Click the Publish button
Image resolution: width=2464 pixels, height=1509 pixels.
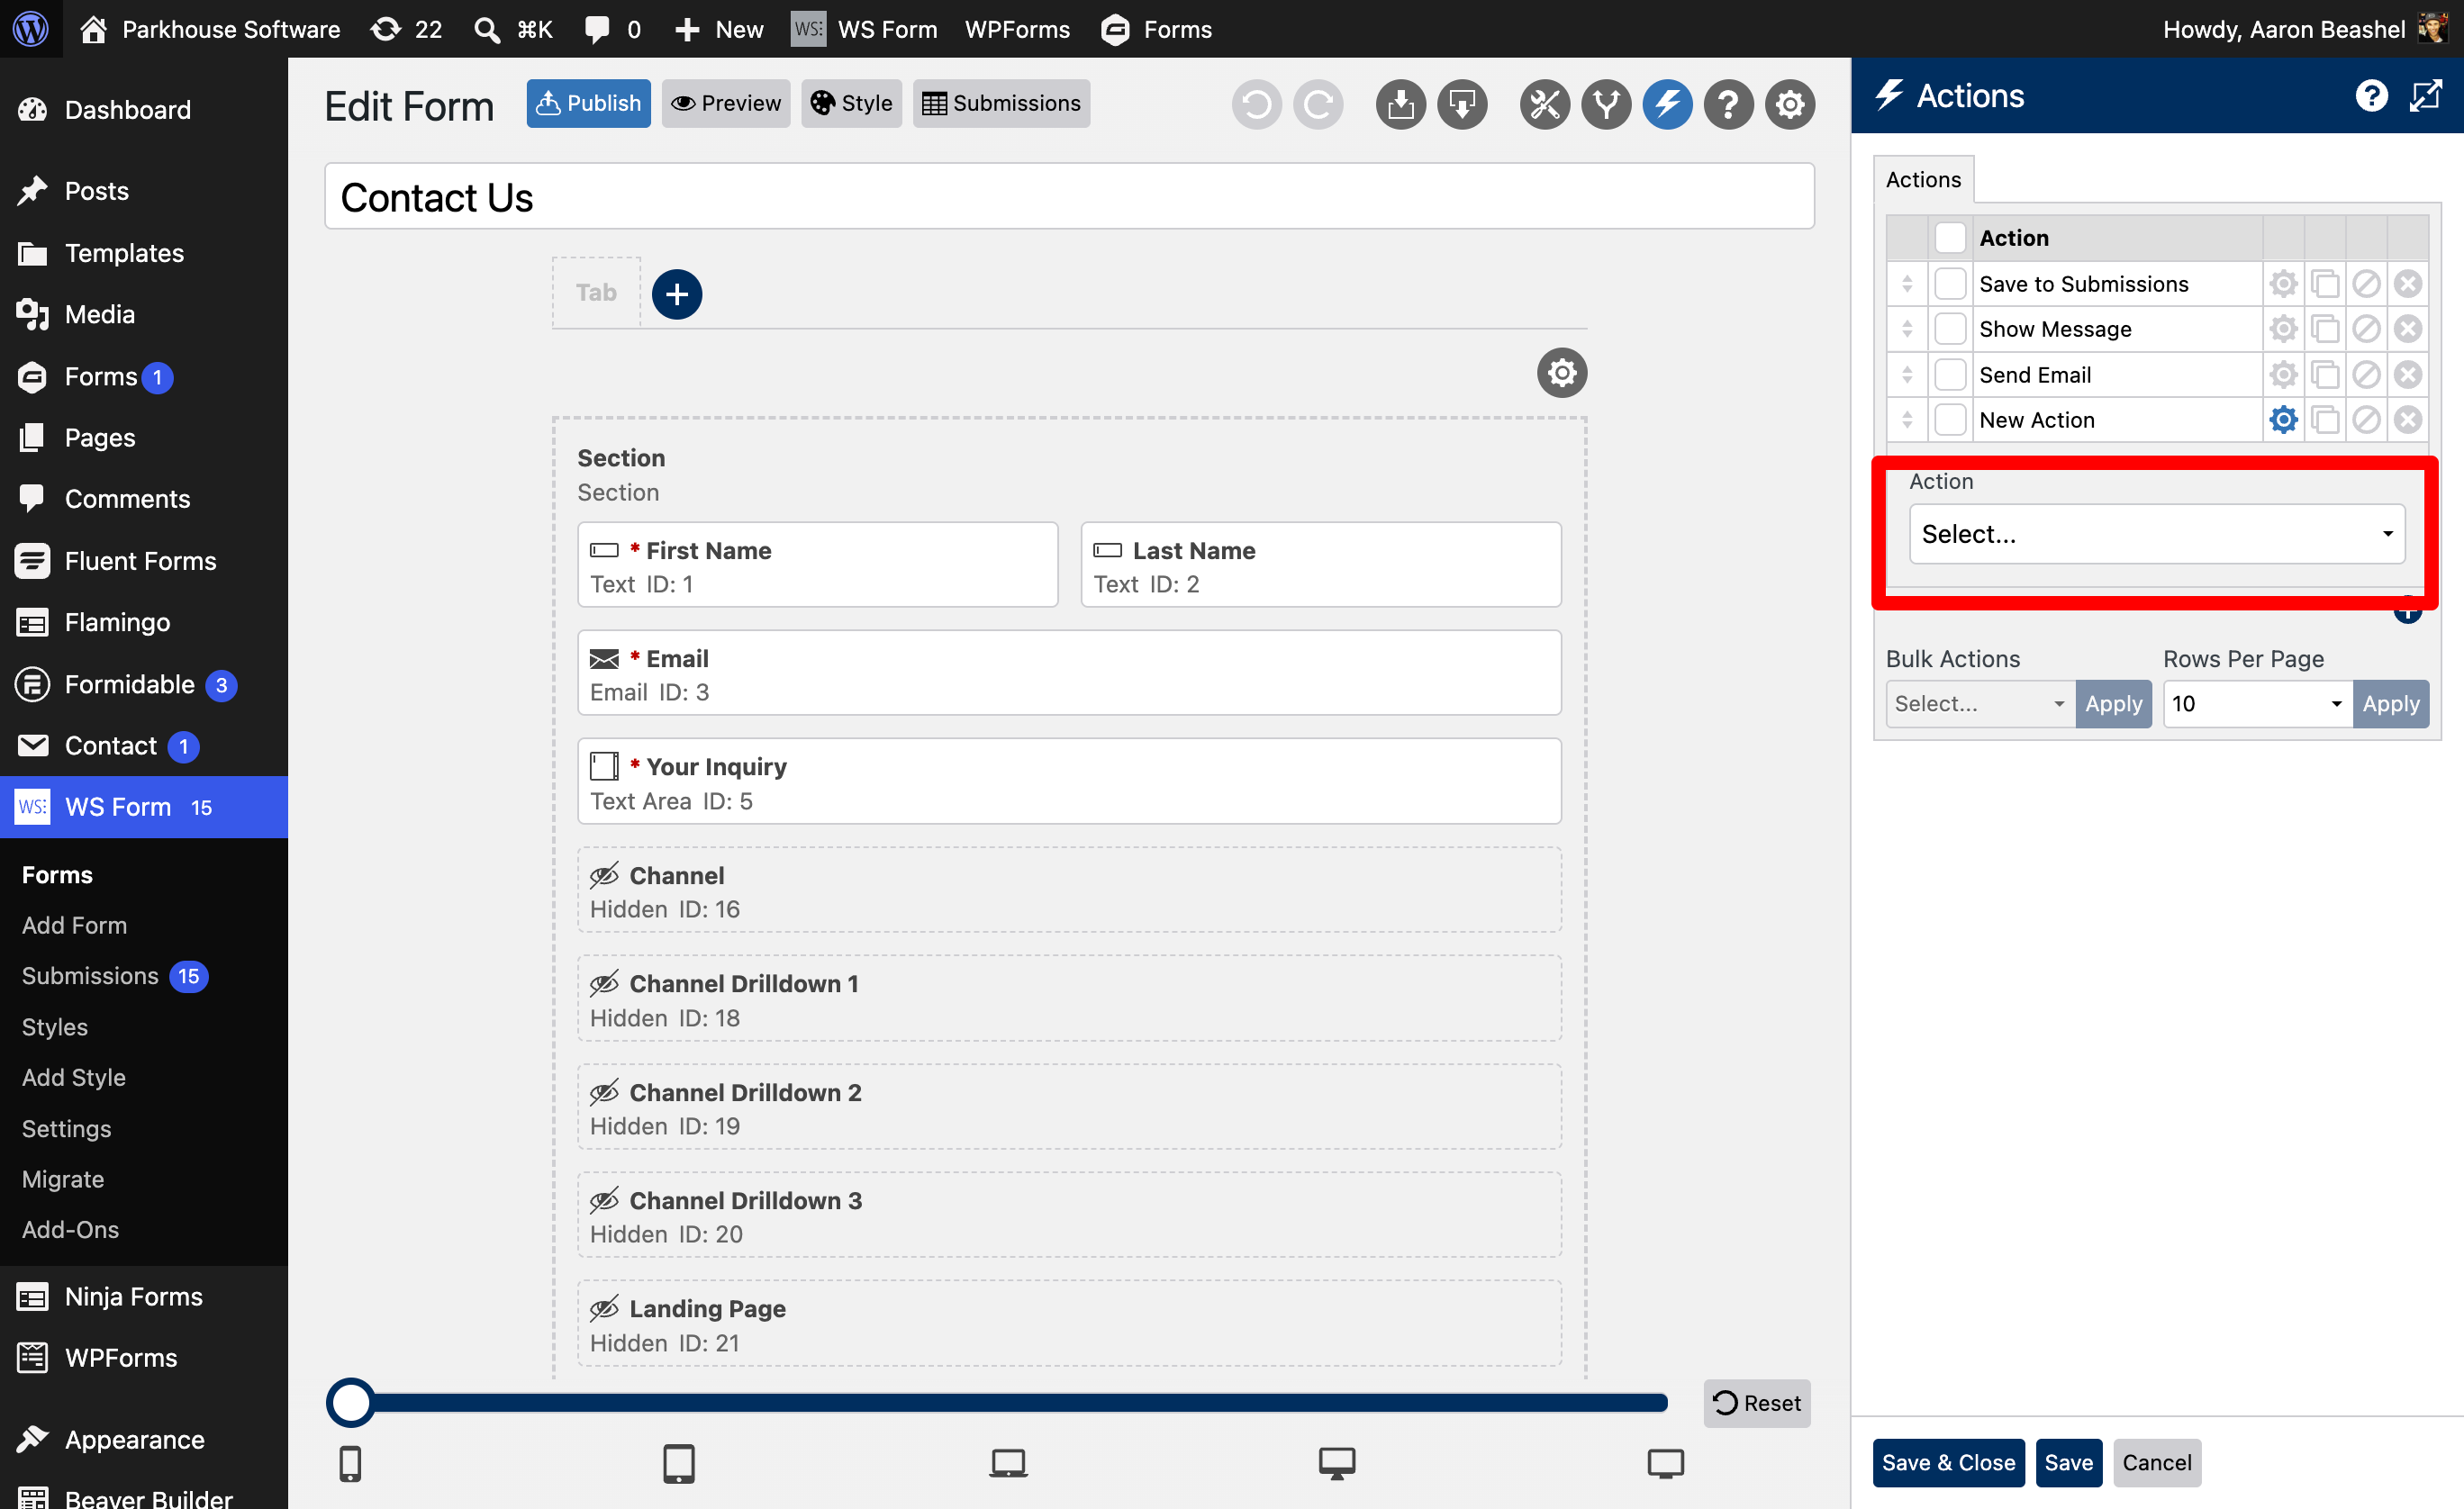click(588, 103)
